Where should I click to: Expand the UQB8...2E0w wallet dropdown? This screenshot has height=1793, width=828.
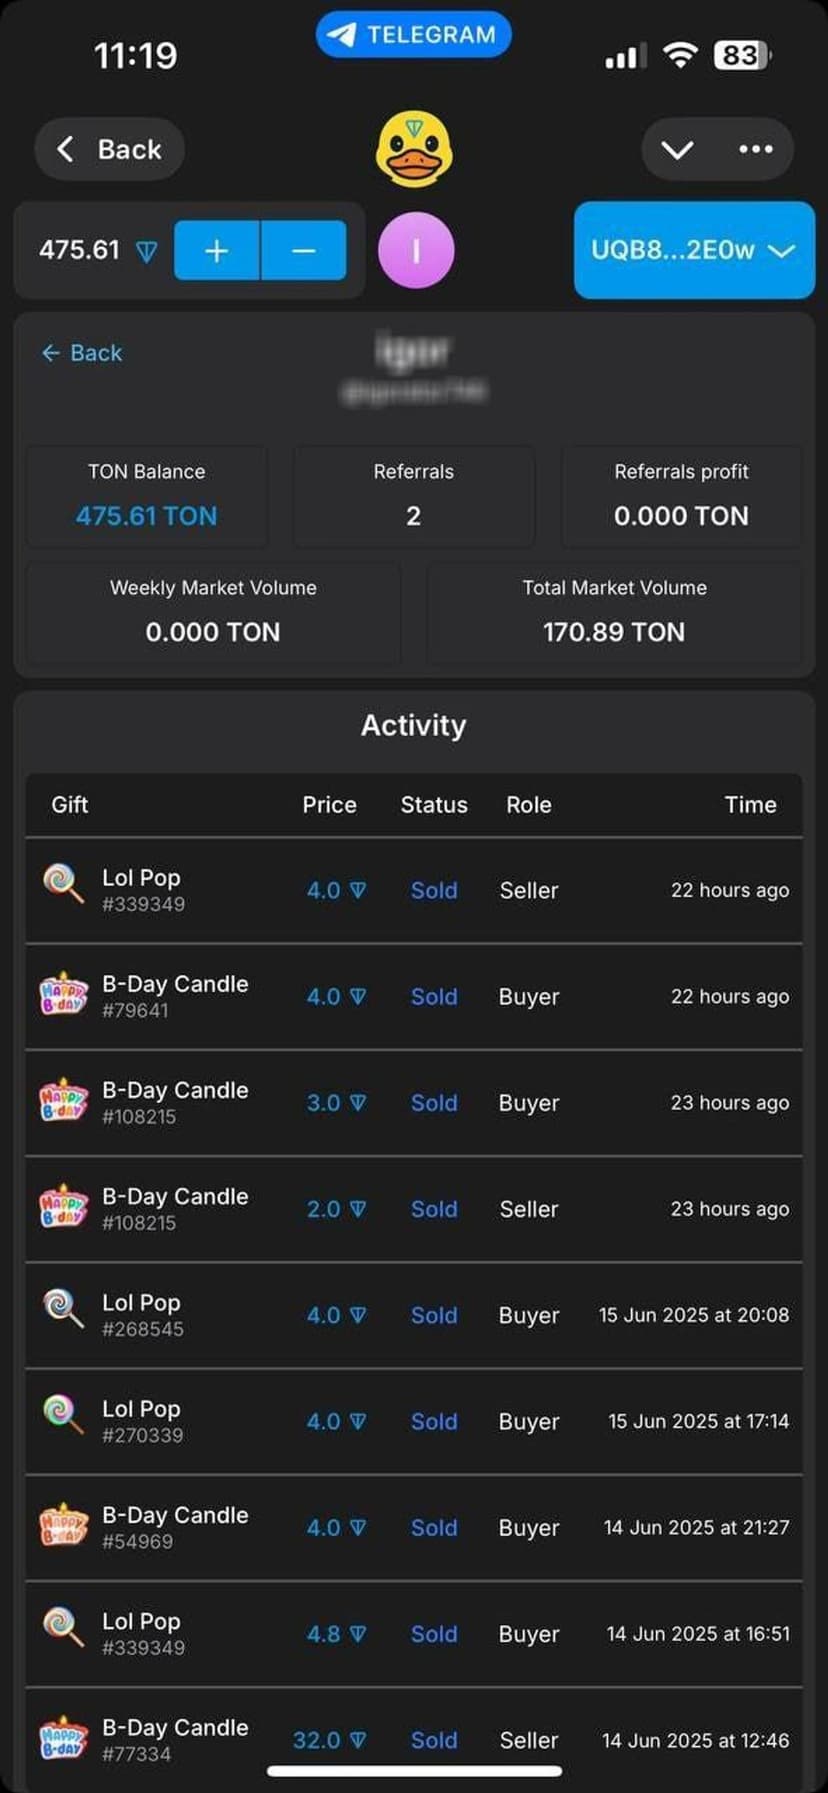694,250
